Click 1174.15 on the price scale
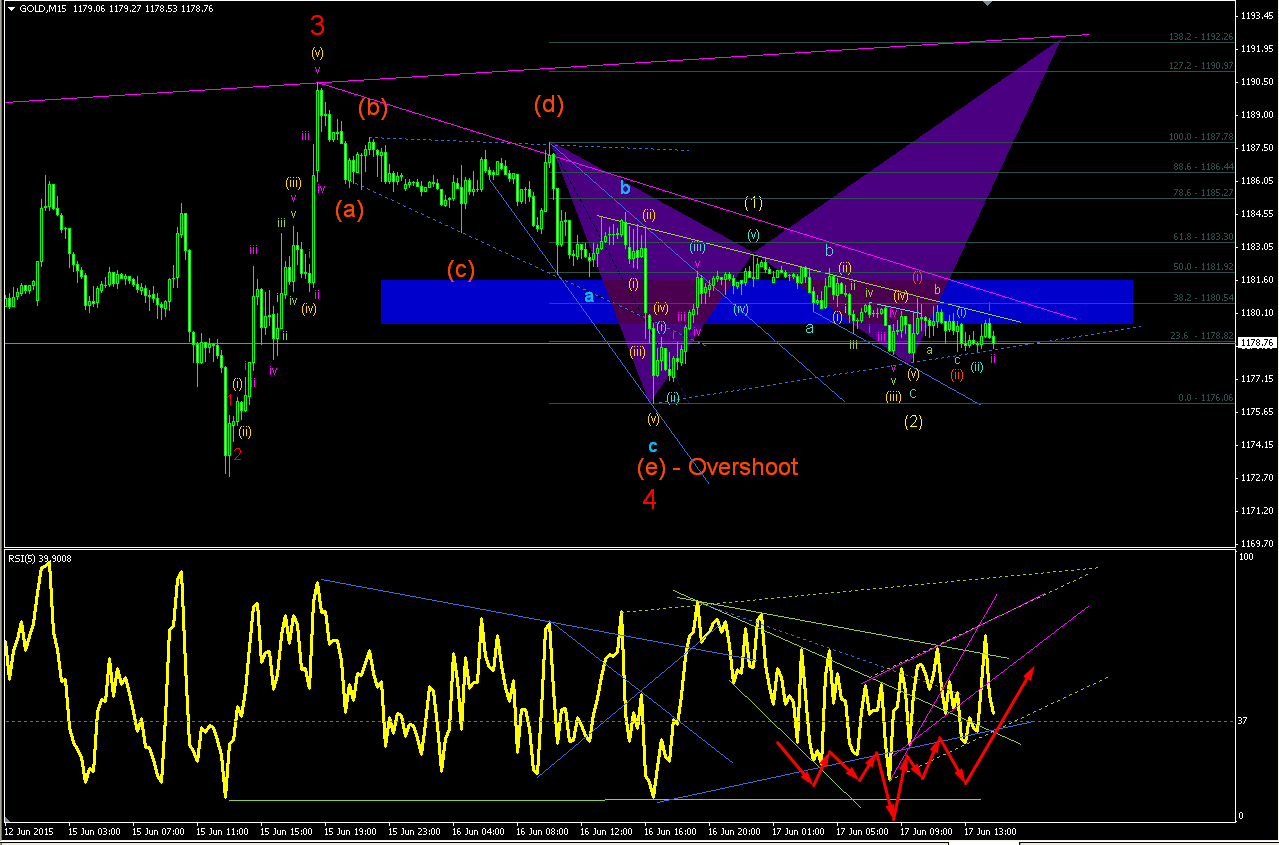This screenshot has height=845, width=1279. point(1257,445)
